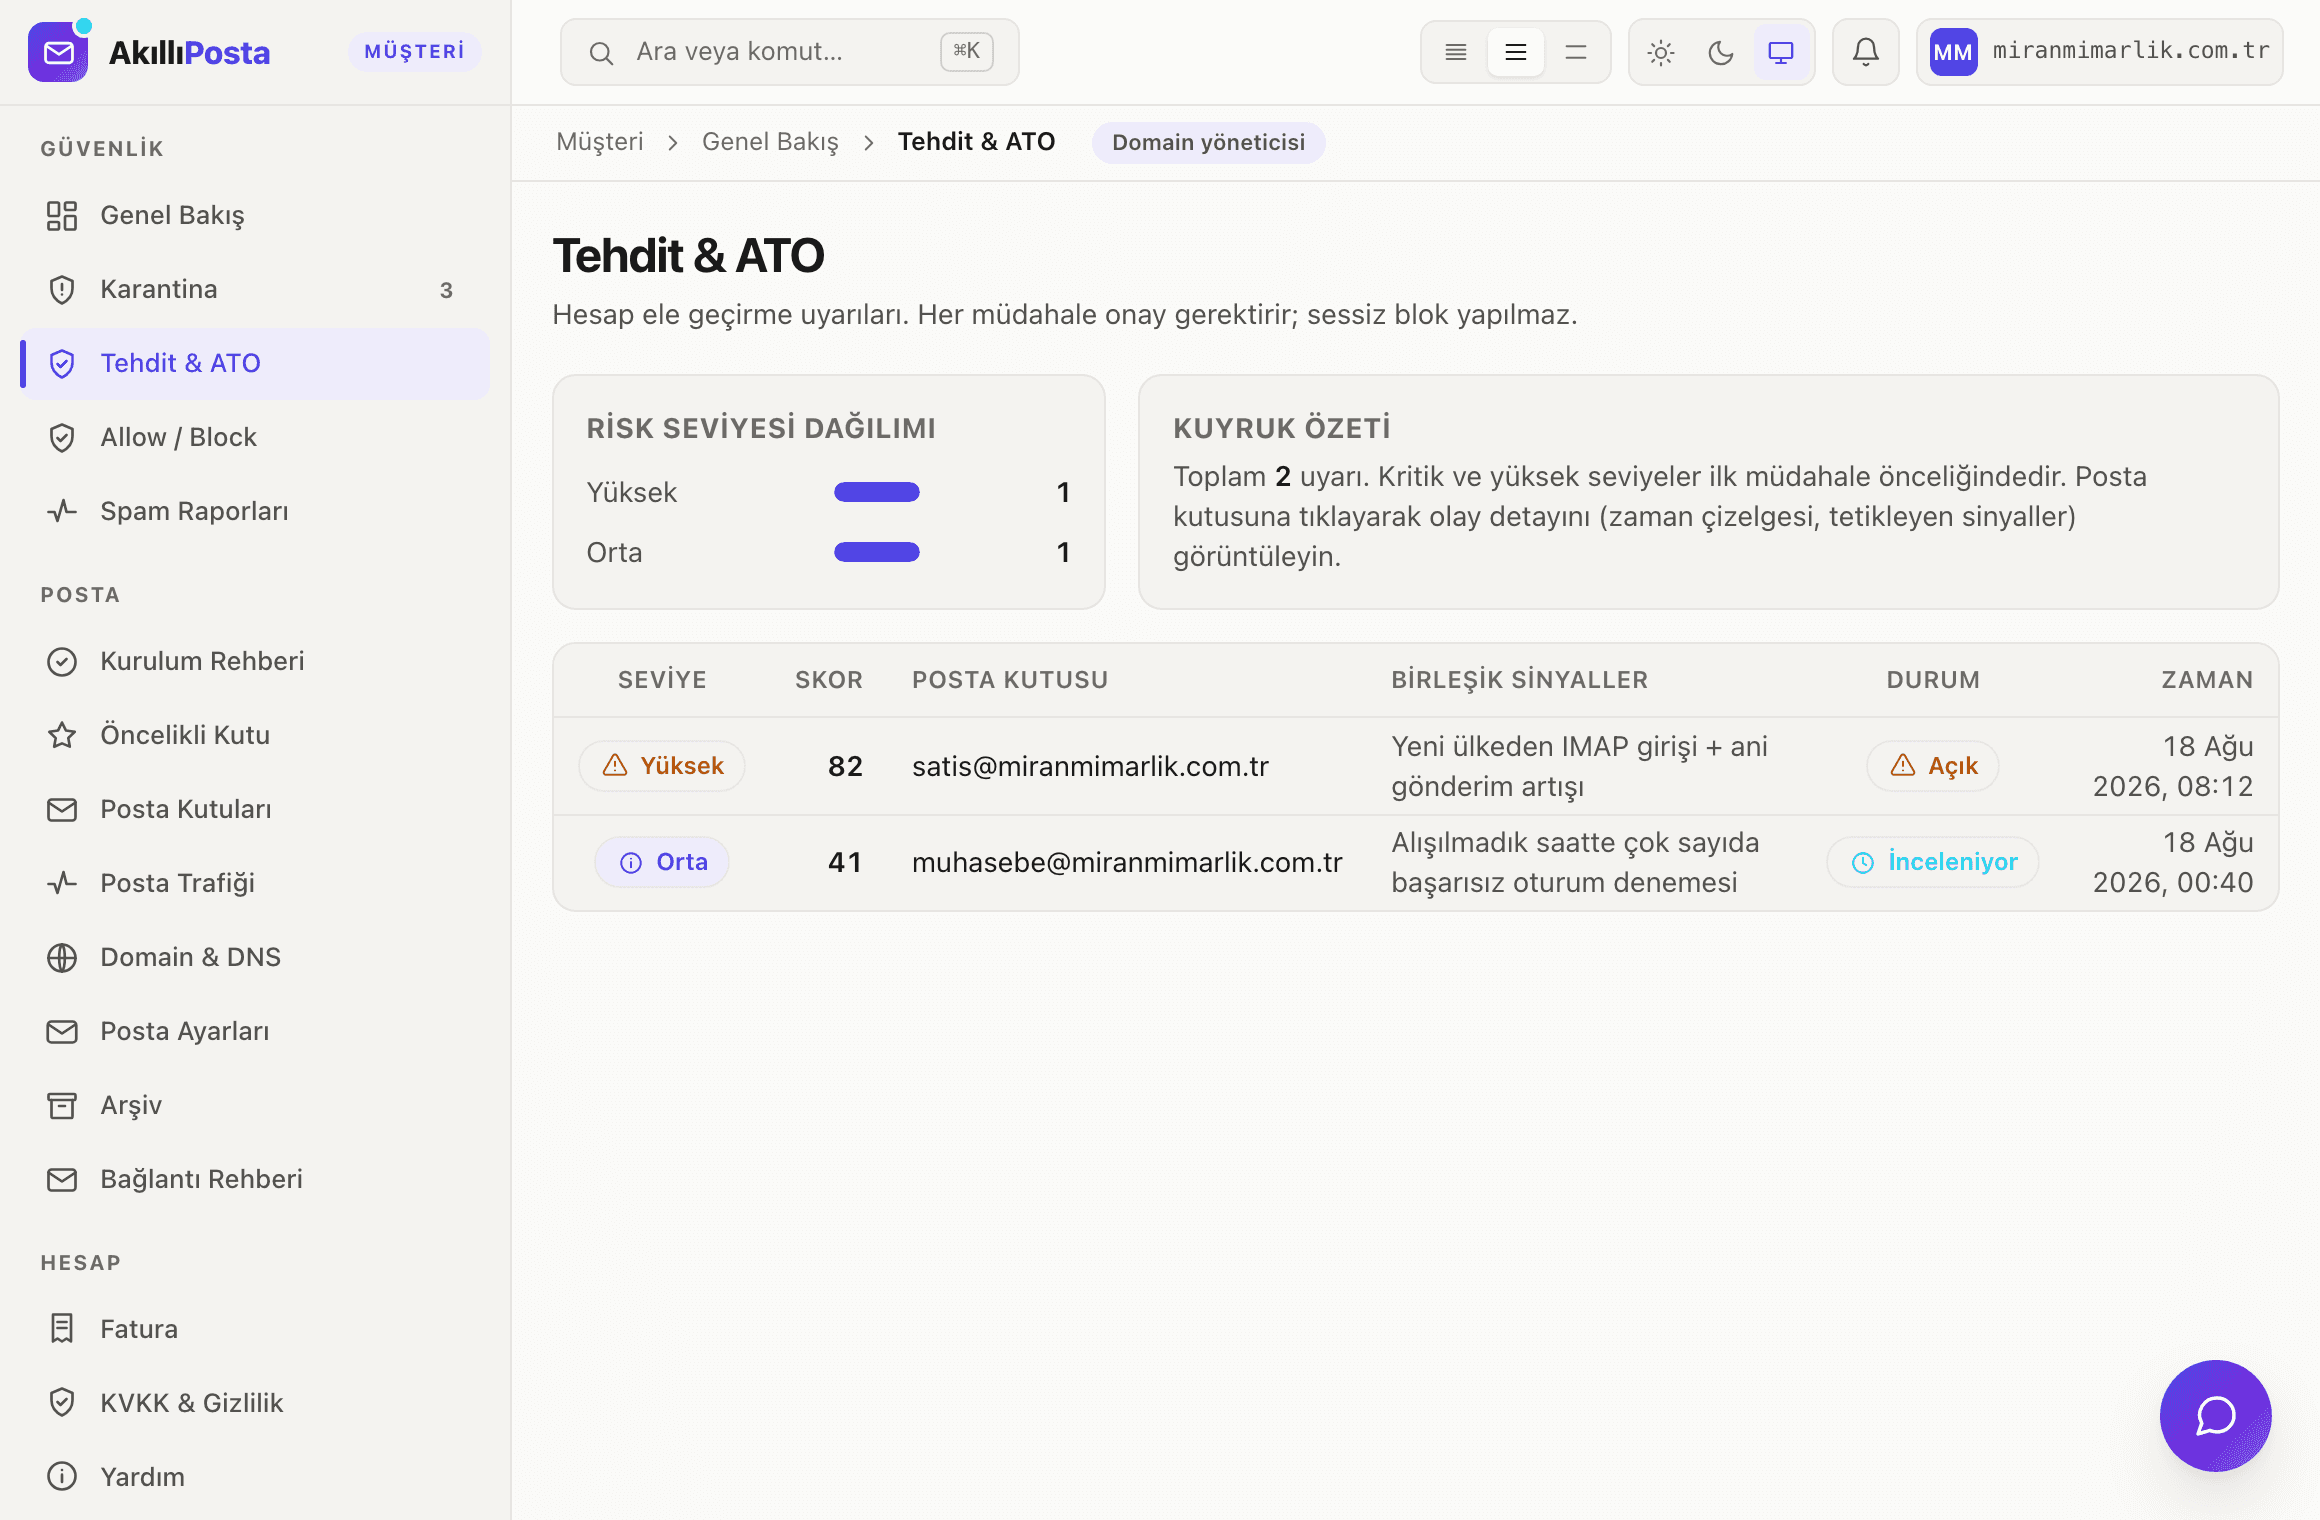Click Genel Bakış breadcrumb link
2320x1520 pixels.
pyautogui.click(x=770, y=142)
